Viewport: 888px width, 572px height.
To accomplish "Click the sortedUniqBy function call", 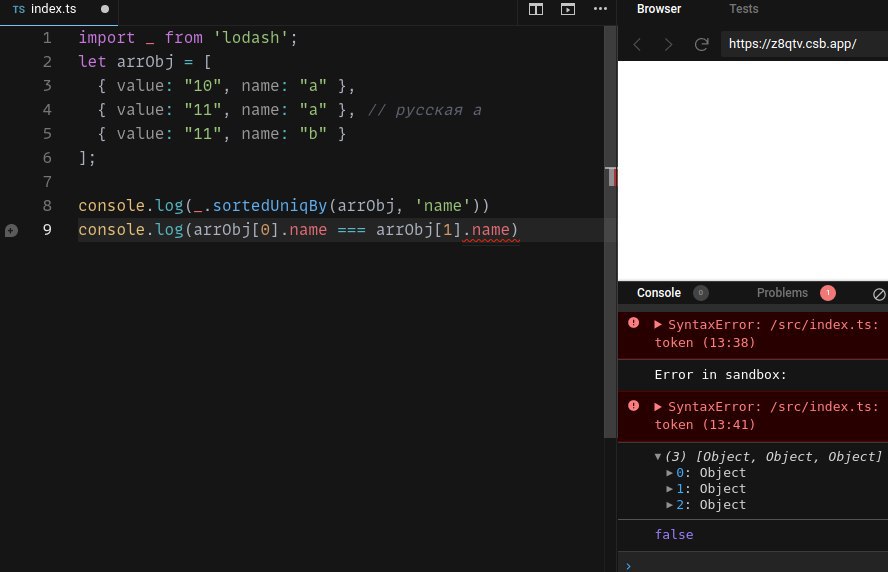I will pos(270,206).
